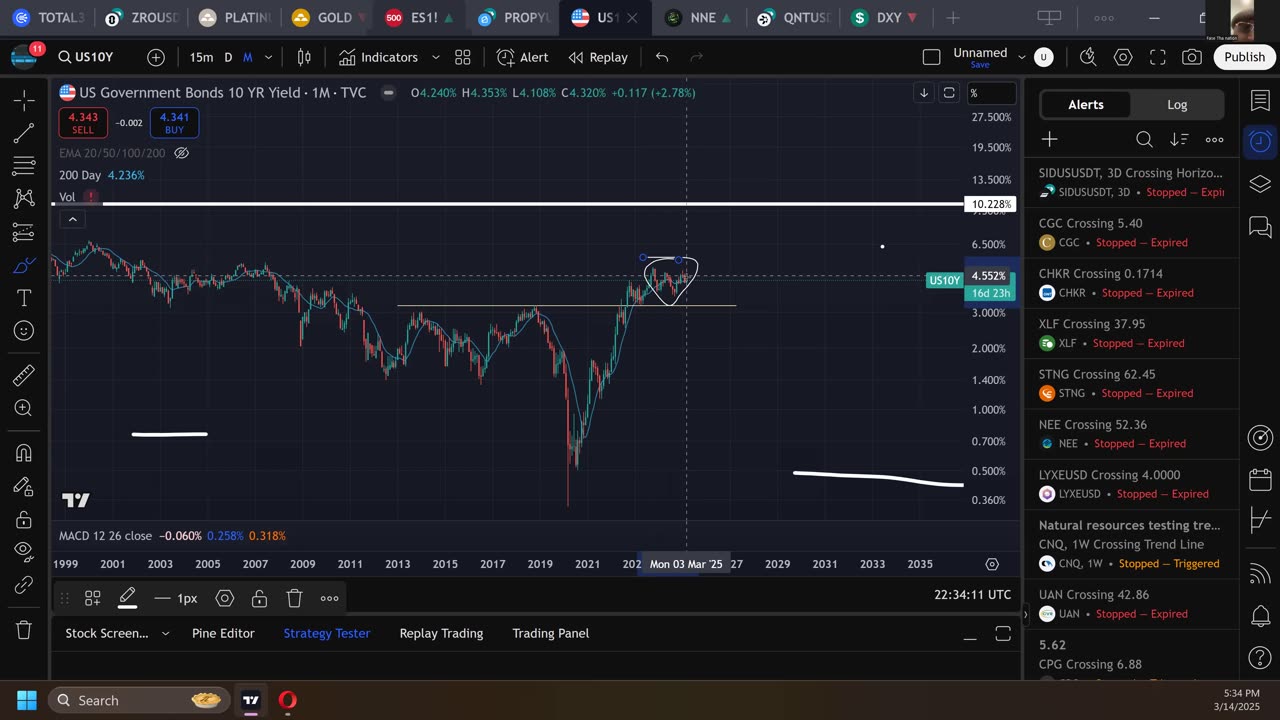Switch to the Alerts tab
Image resolution: width=1280 pixels, height=720 pixels.
[1086, 104]
